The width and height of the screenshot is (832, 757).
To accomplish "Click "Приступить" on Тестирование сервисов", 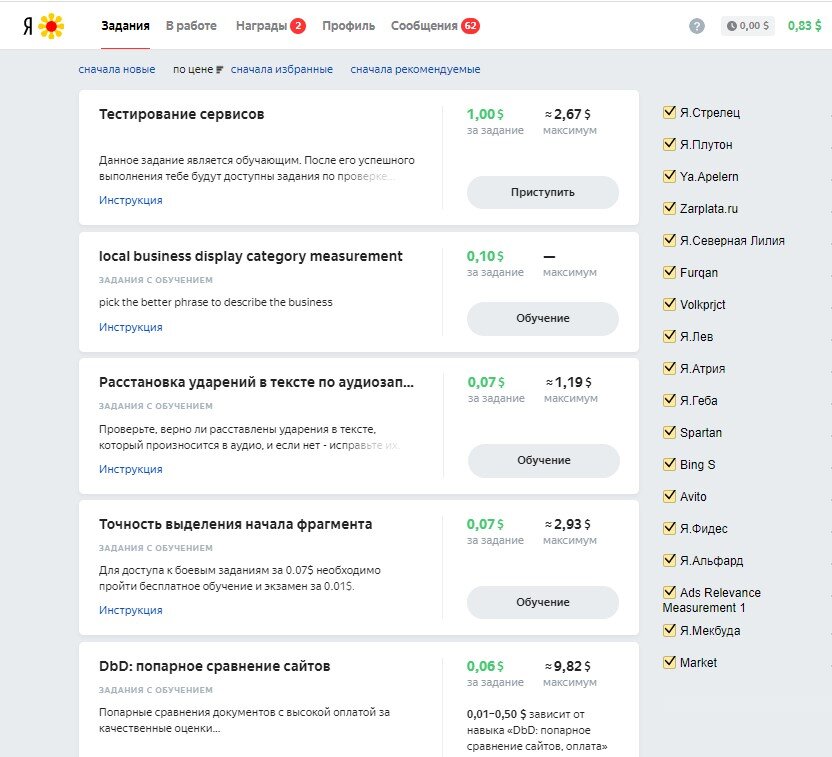I will [542, 192].
